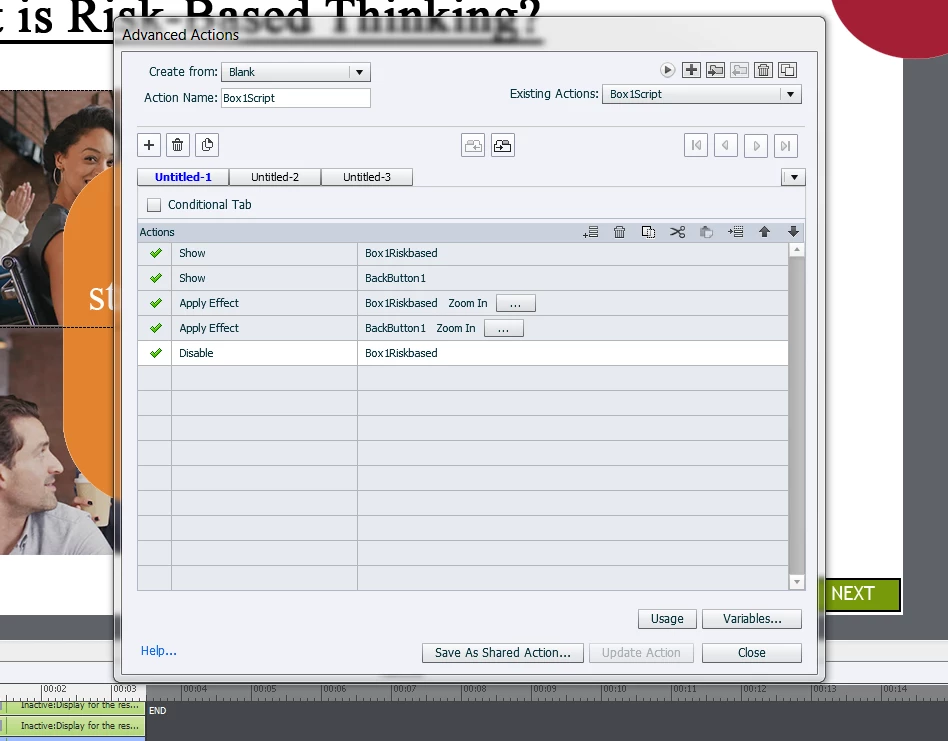Copy the selected row in the Actions list

648,232
